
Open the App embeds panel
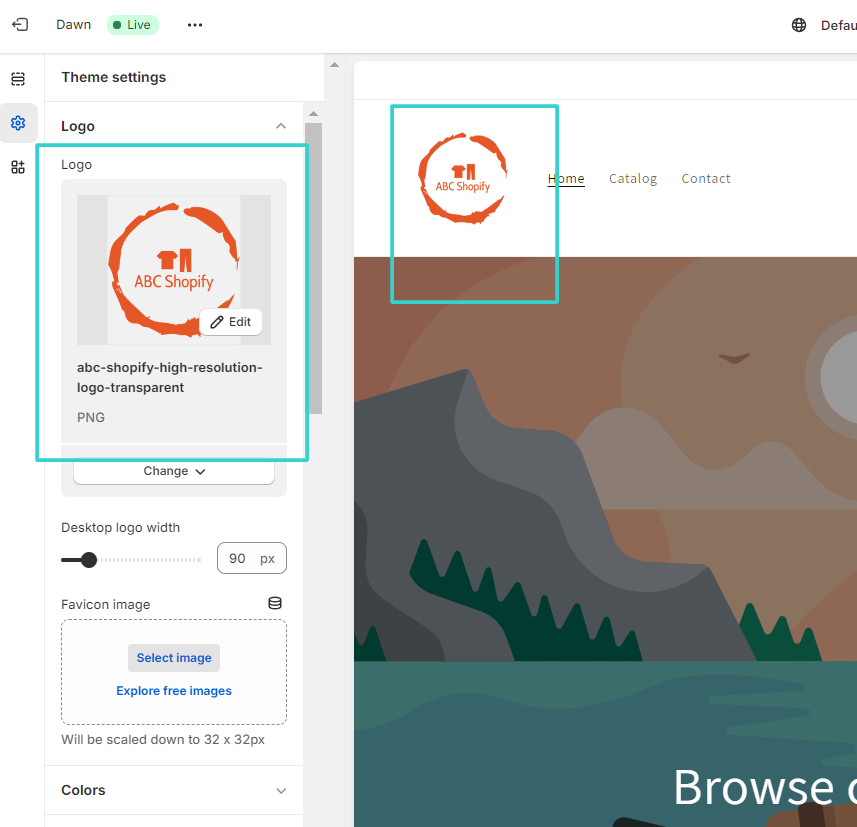[17, 167]
